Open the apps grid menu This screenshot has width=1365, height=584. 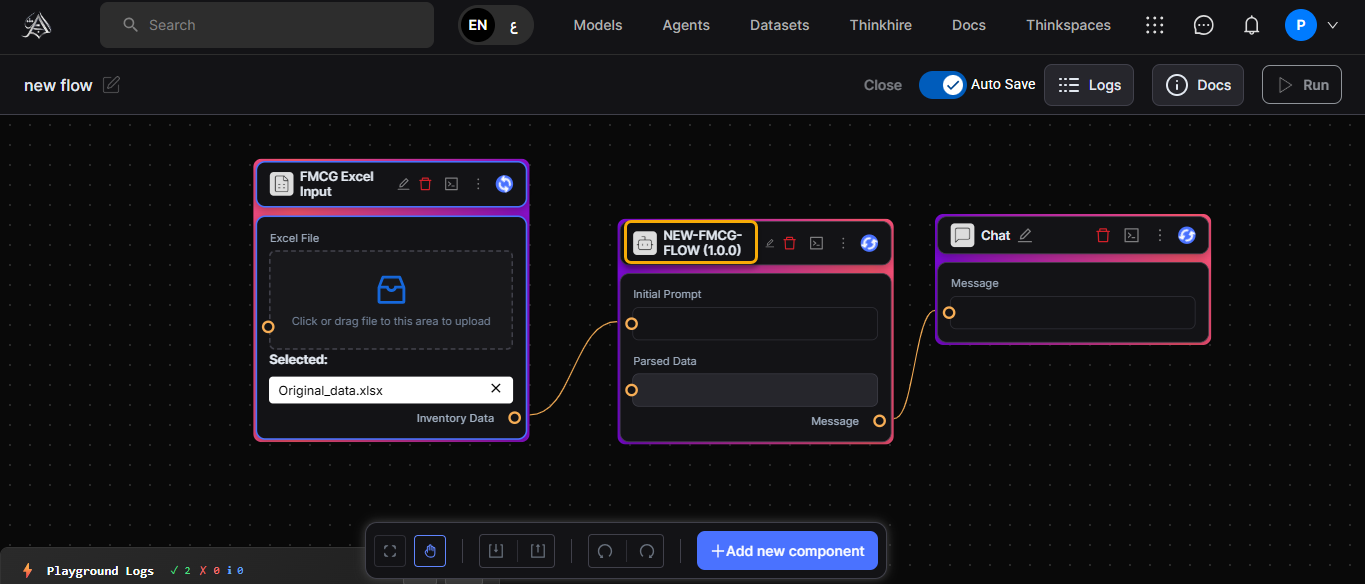[x=1154, y=26]
